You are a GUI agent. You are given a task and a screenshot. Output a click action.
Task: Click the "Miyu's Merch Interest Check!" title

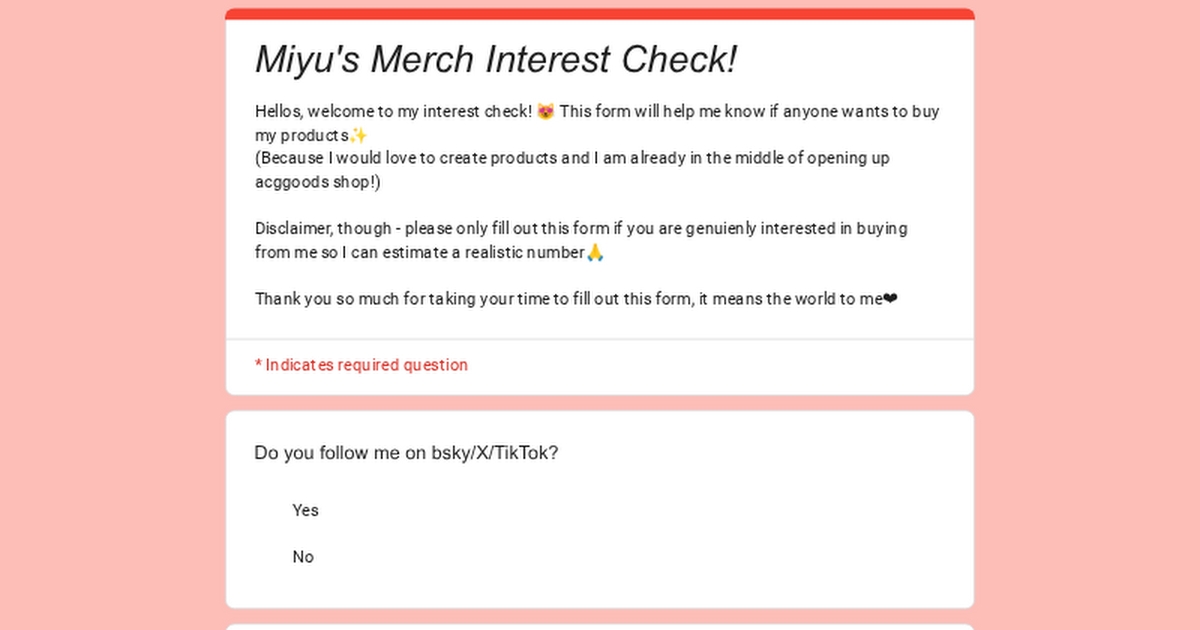click(x=496, y=59)
